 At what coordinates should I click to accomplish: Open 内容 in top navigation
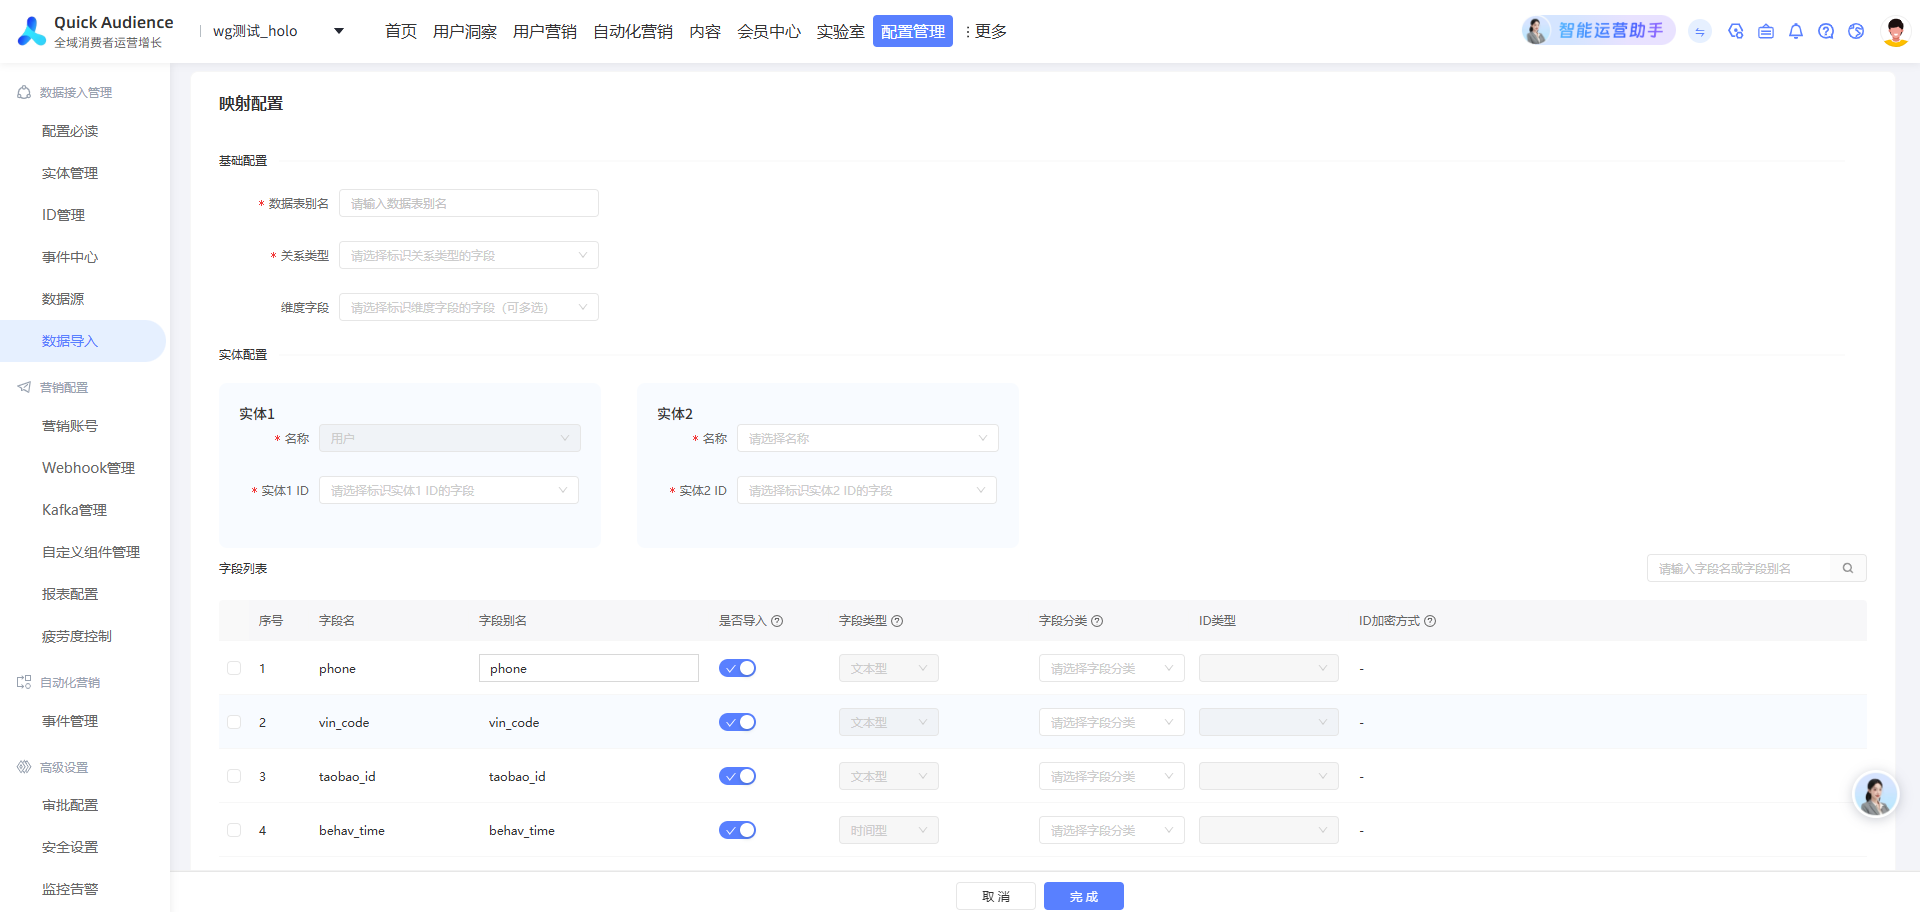tap(705, 31)
